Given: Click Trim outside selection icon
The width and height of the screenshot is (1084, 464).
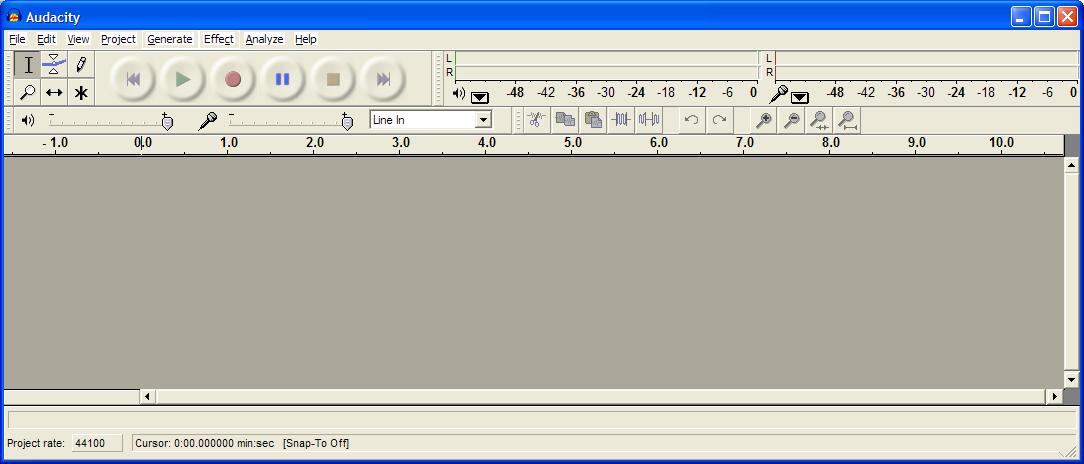Looking at the screenshot, I should [x=621, y=120].
